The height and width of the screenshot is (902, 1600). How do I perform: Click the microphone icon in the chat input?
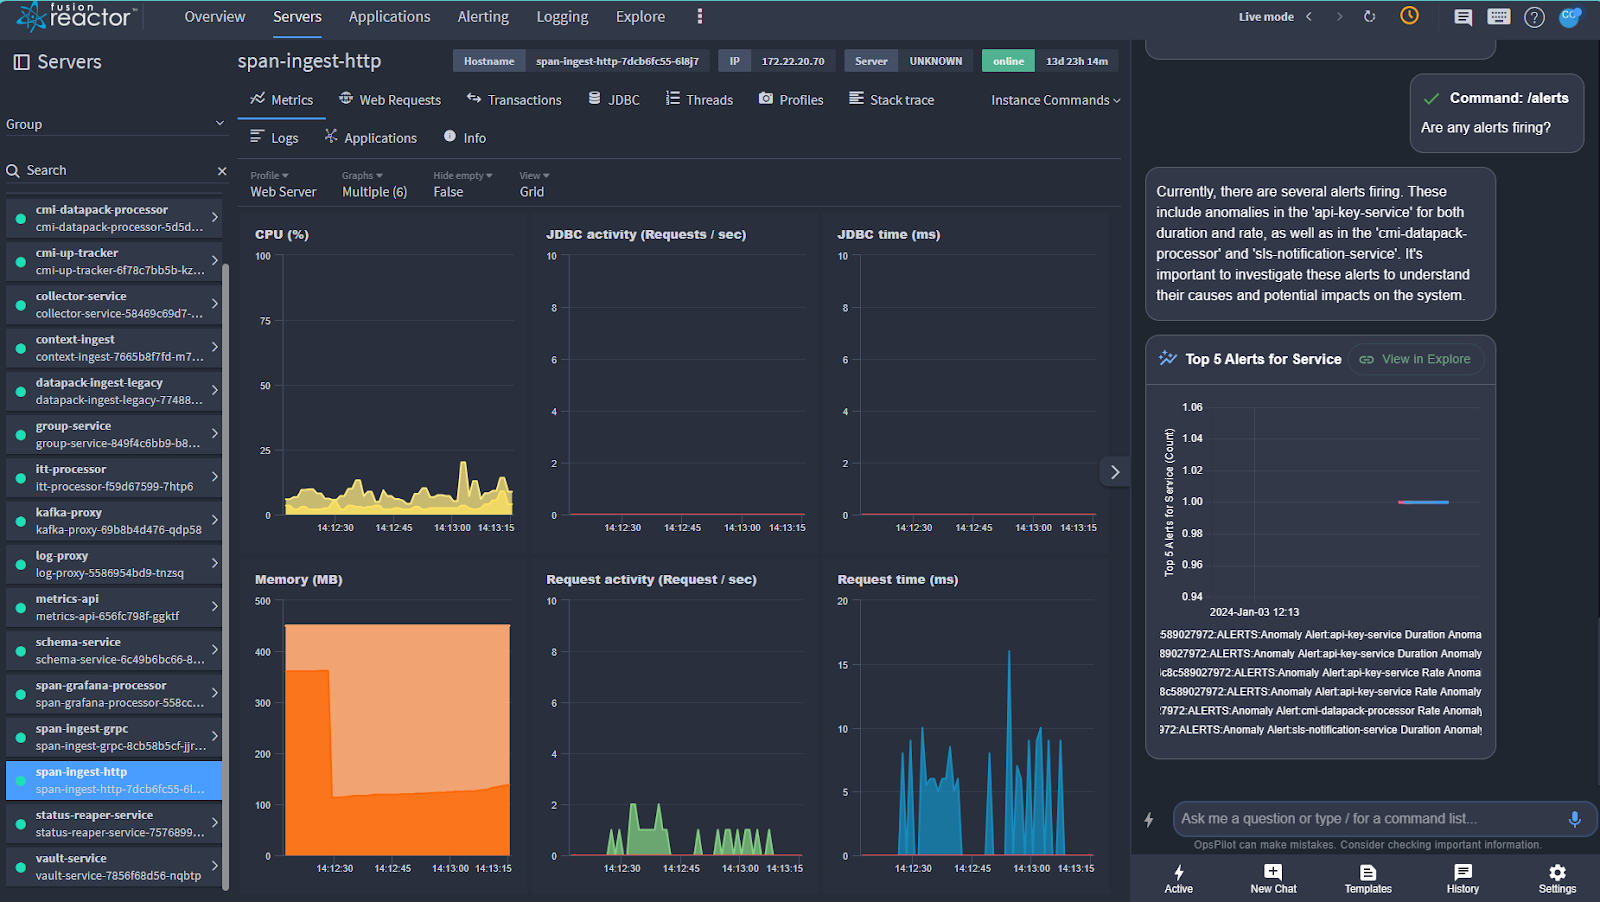pyautogui.click(x=1574, y=819)
